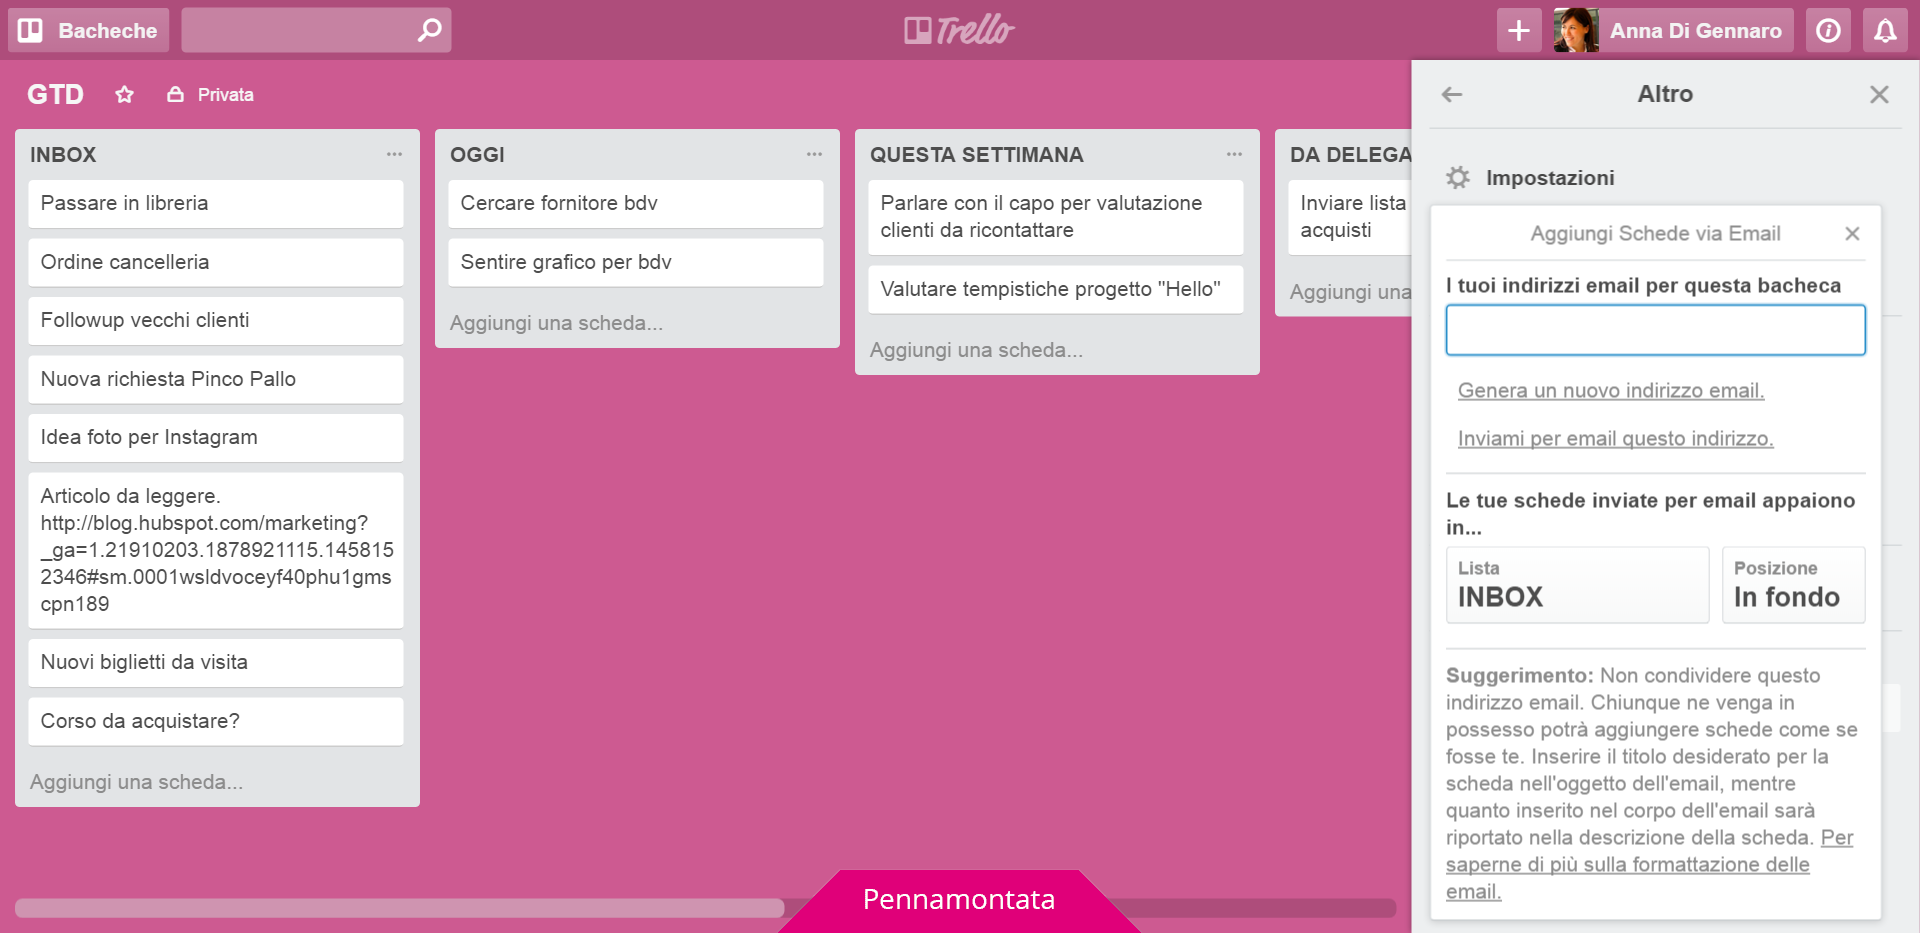Open the INBOX list menu
The height and width of the screenshot is (933, 1920).
(x=394, y=154)
